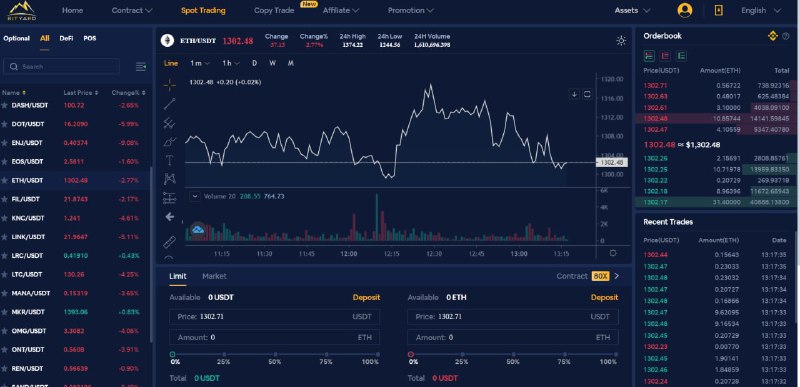Favorite the ENJ/USDT pair star
Viewport: 800px width, 387px height.
tap(5, 143)
